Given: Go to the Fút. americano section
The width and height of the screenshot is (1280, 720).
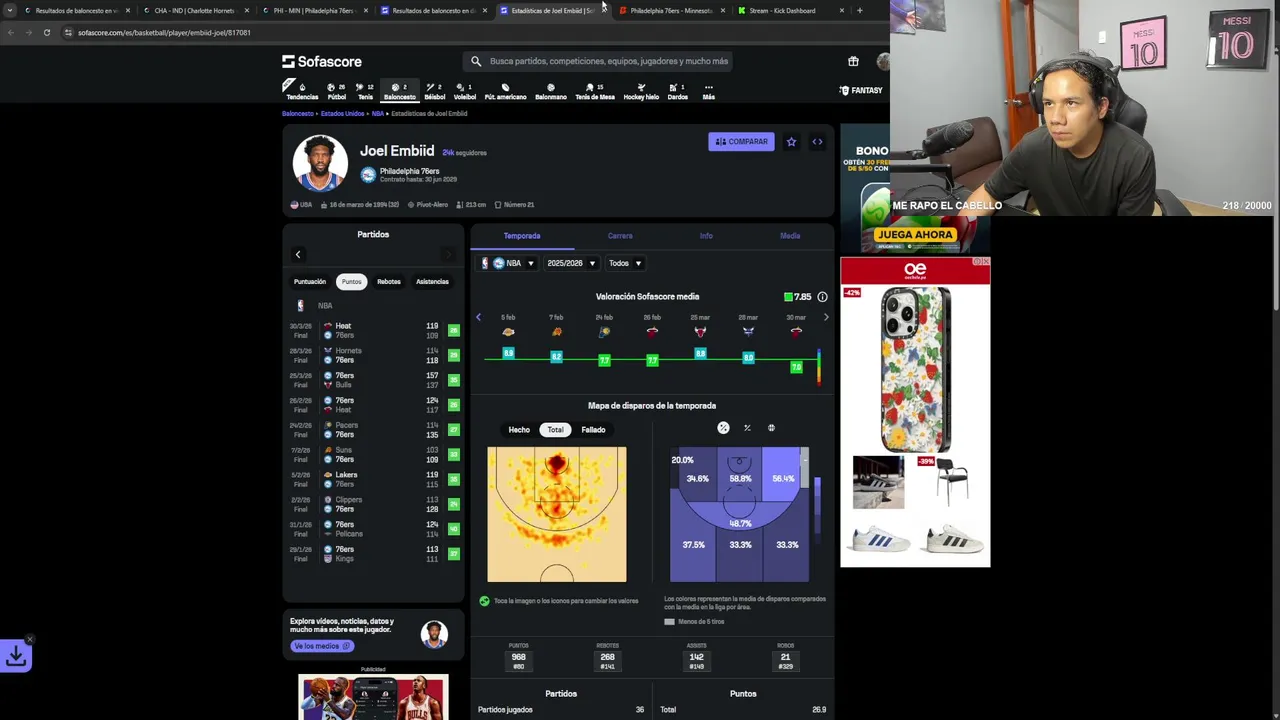Looking at the screenshot, I should click(x=505, y=90).
